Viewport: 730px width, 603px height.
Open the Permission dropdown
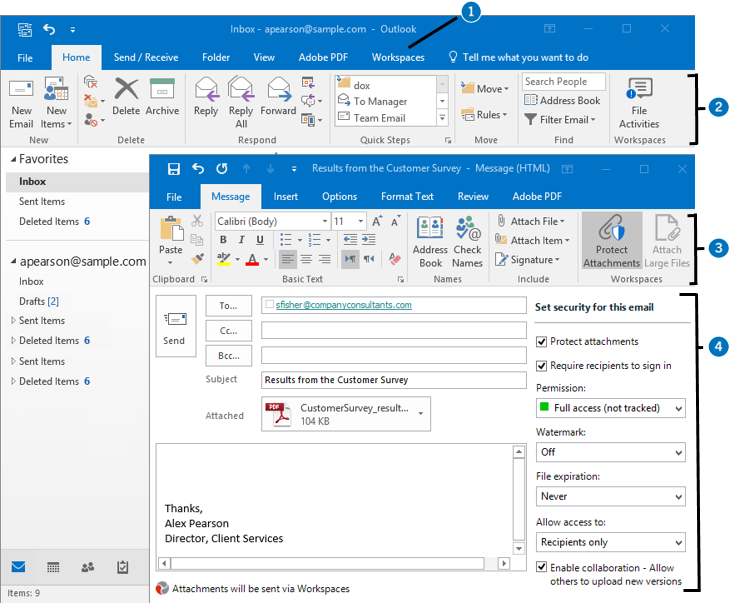610,408
